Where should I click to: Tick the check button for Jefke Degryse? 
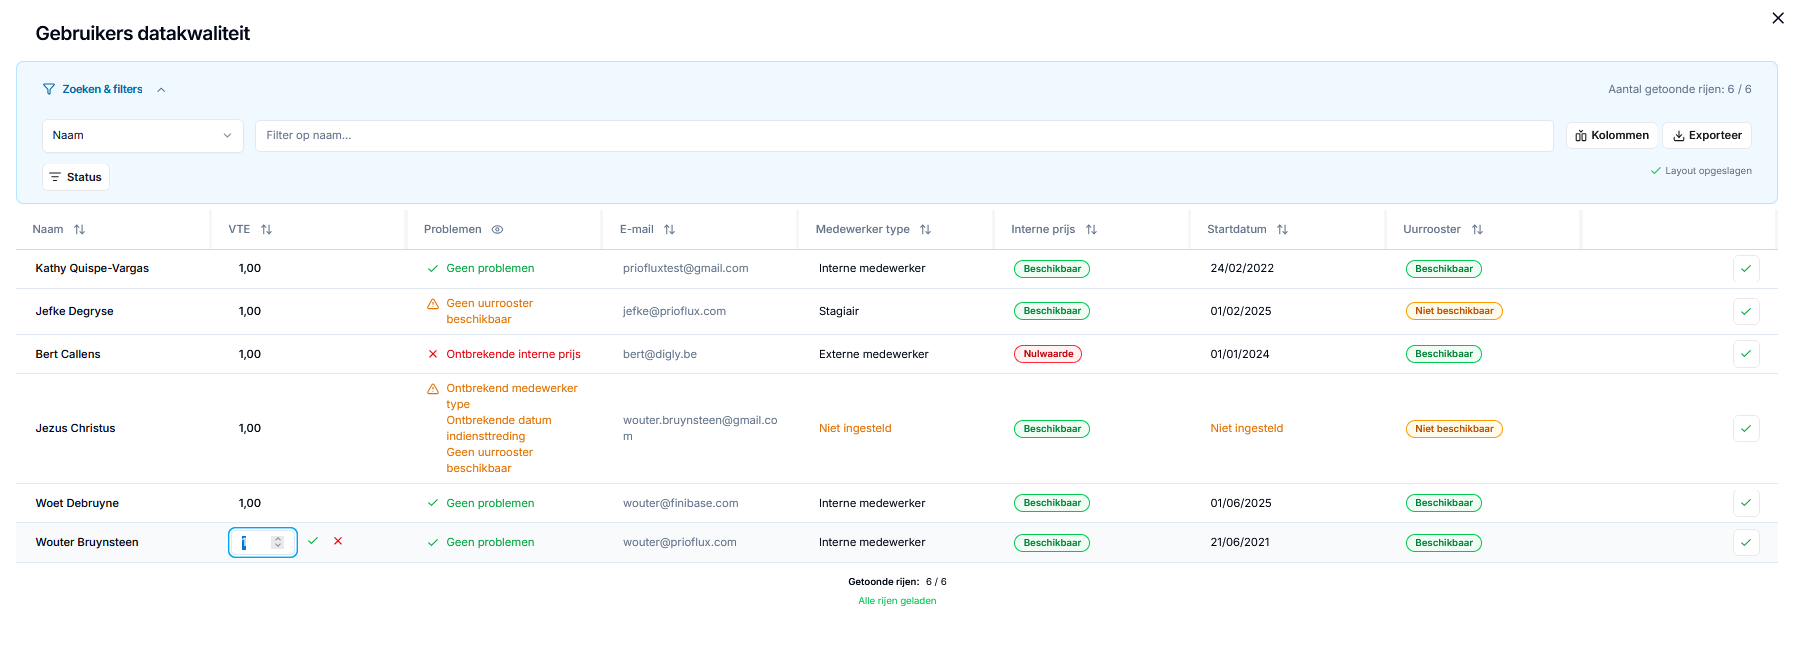pos(1746,312)
